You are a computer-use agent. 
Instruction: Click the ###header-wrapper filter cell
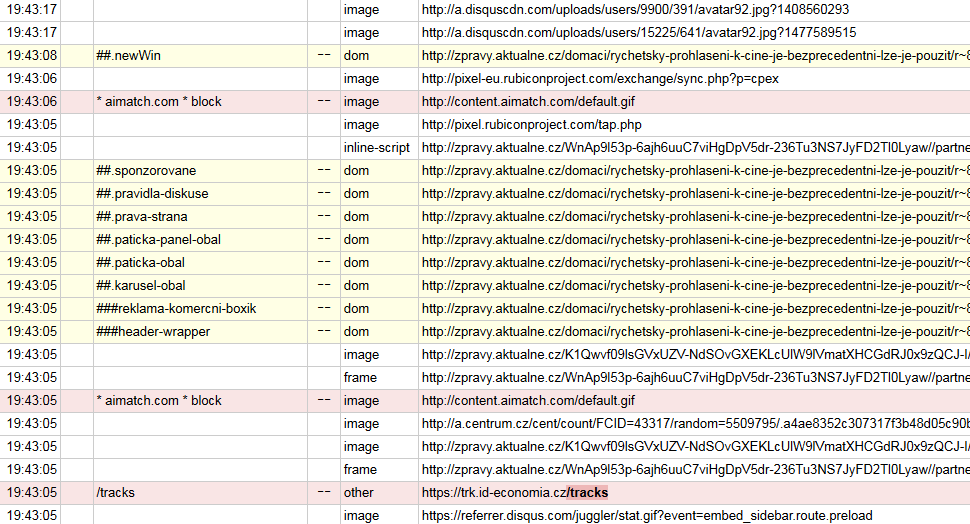coord(153,331)
